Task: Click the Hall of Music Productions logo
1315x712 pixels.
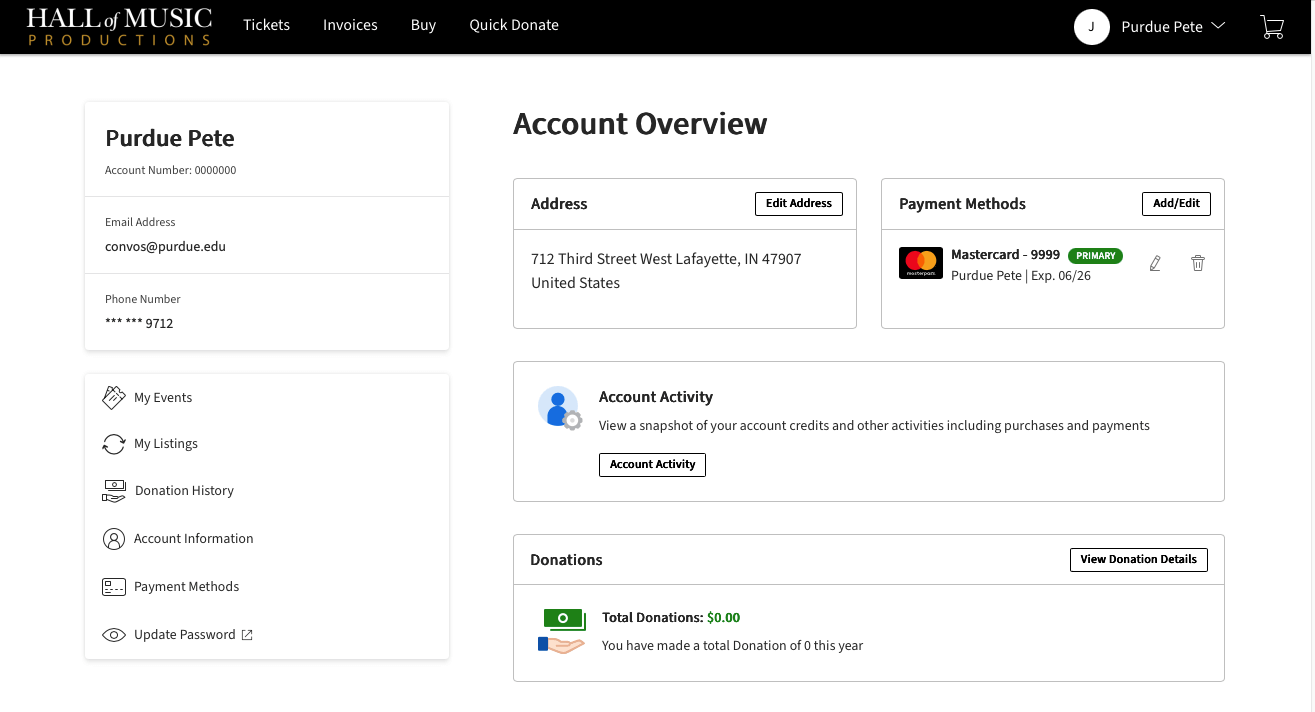Action: click(x=119, y=27)
